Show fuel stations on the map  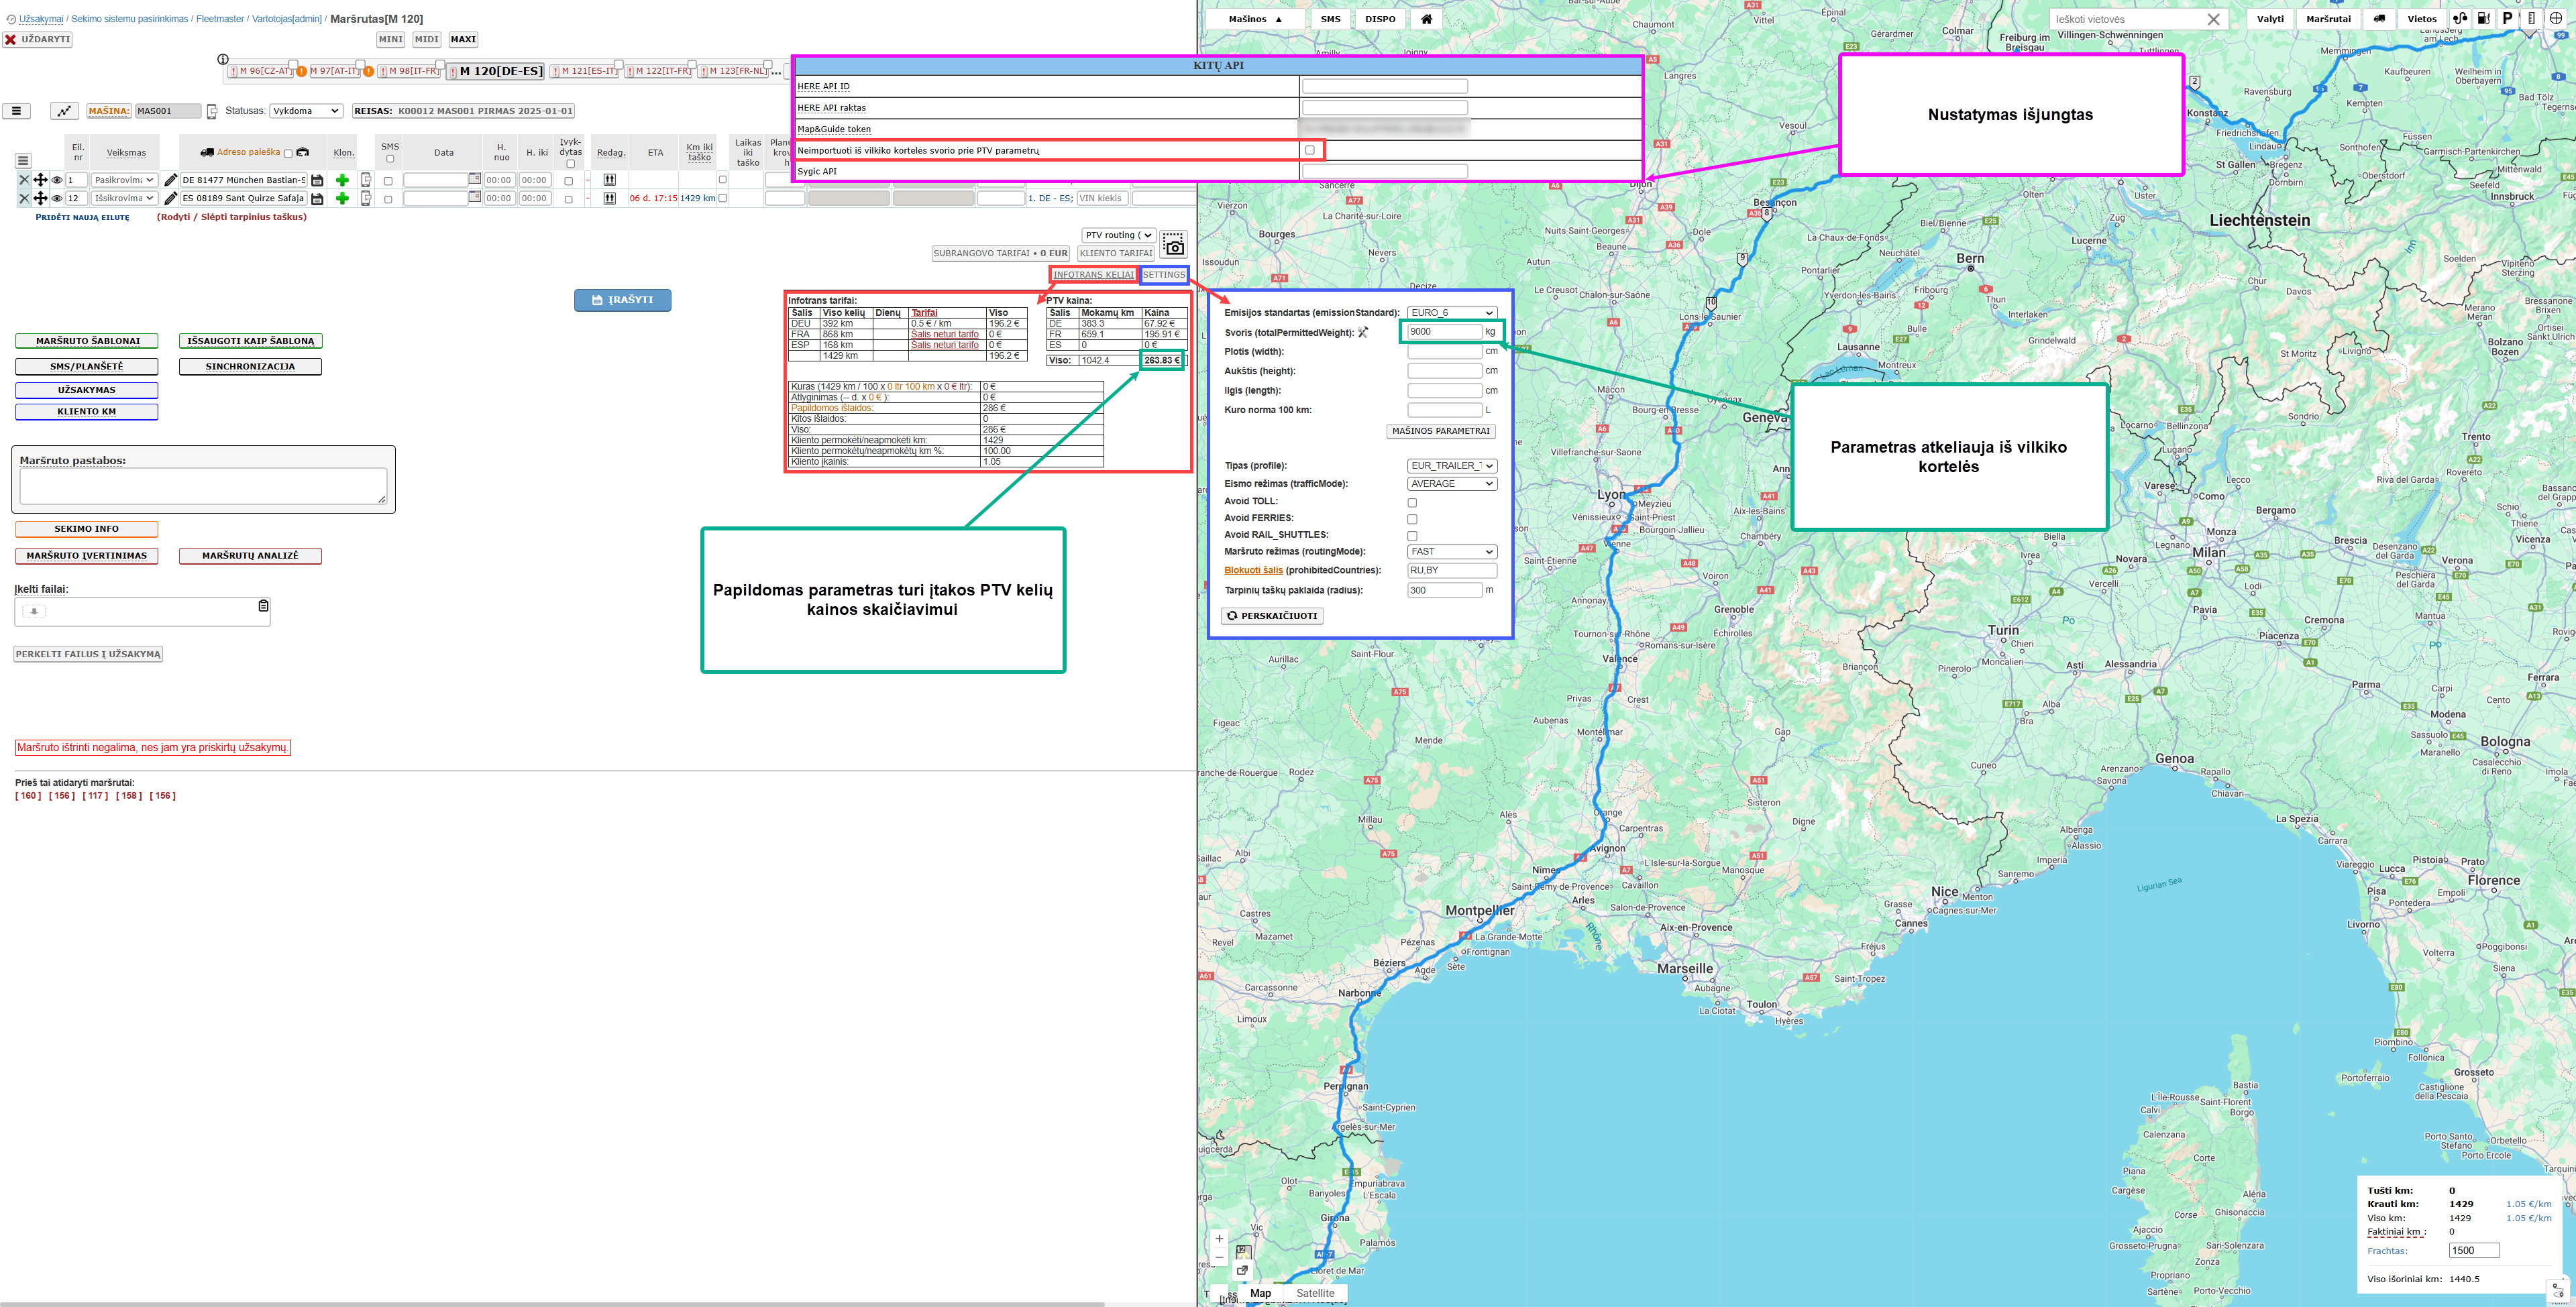(x=2484, y=19)
